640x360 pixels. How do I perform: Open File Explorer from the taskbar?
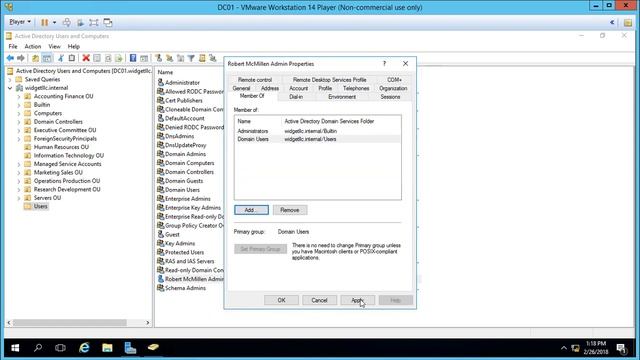coord(107,348)
